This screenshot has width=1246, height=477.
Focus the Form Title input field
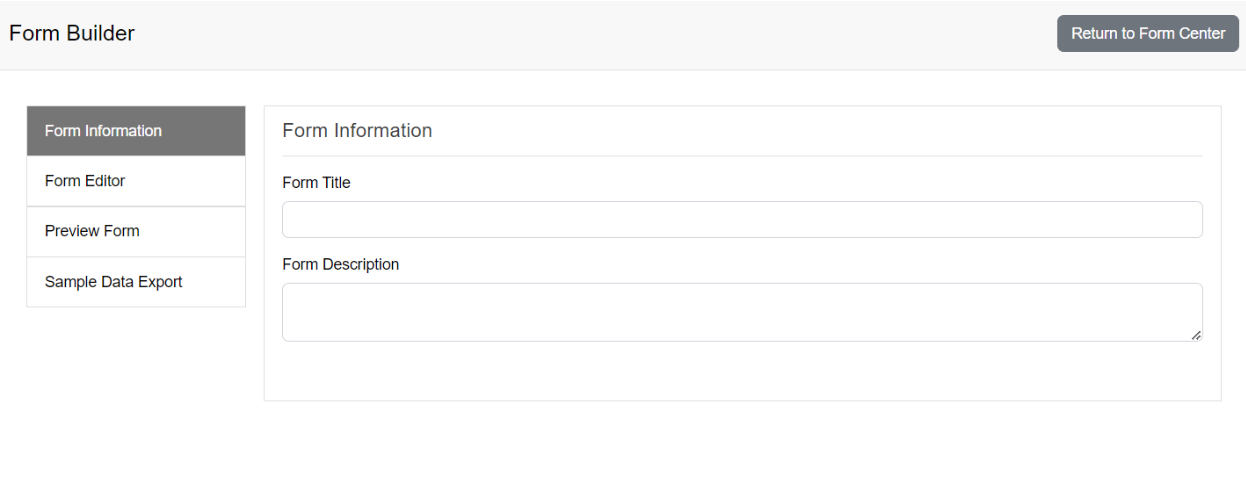[742, 219]
